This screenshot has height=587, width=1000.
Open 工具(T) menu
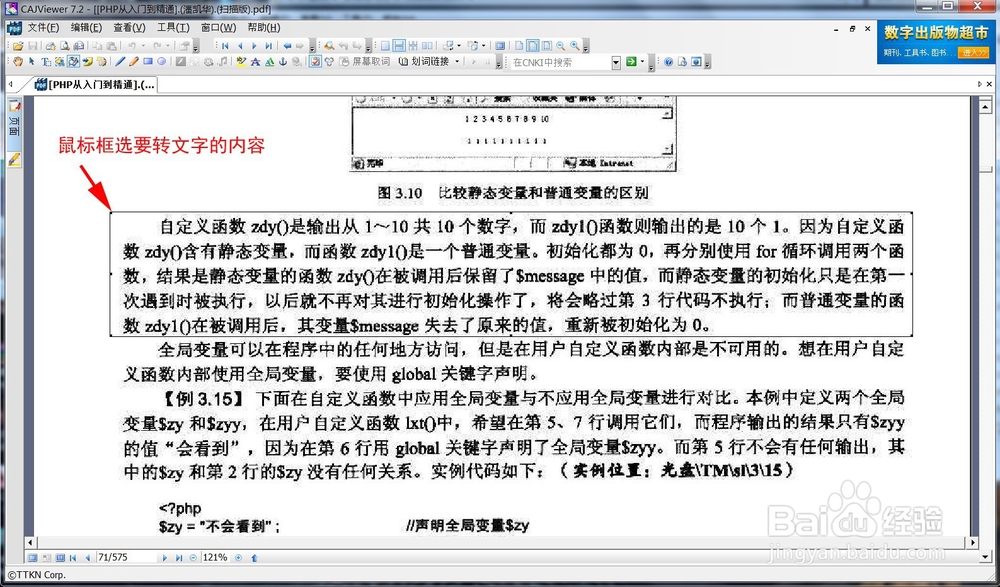(x=173, y=27)
